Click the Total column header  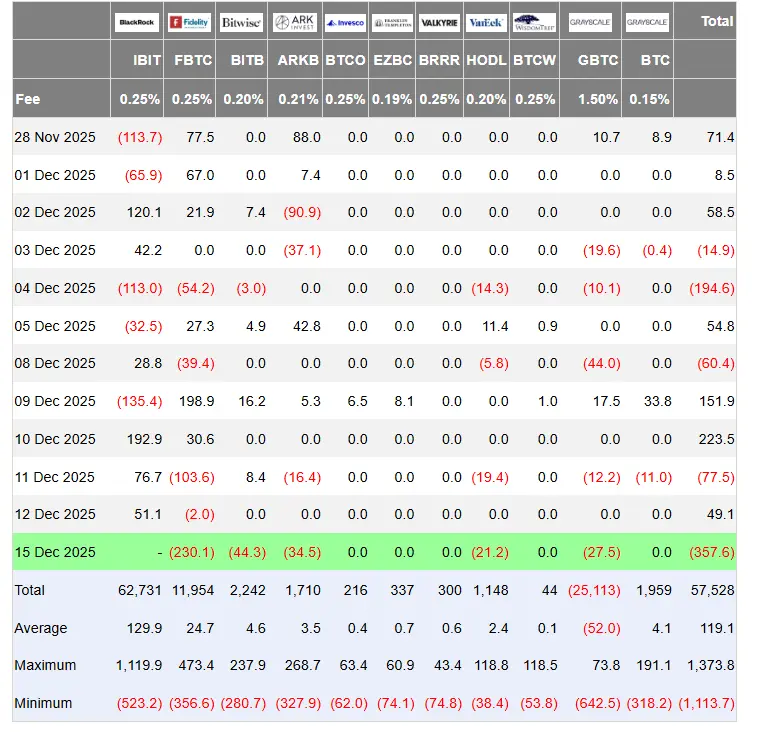tap(716, 21)
